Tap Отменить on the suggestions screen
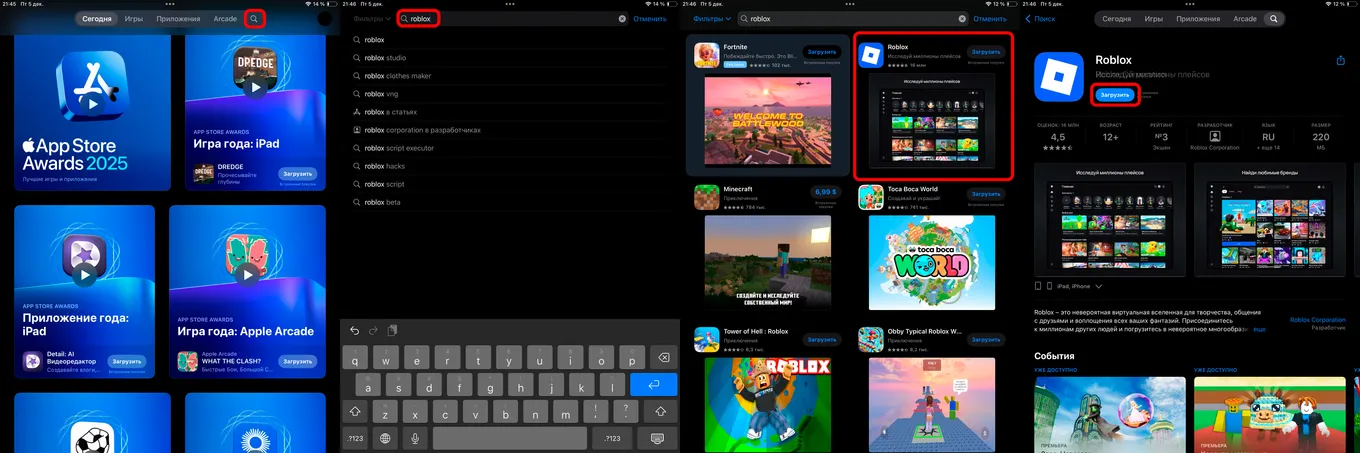 650,19
